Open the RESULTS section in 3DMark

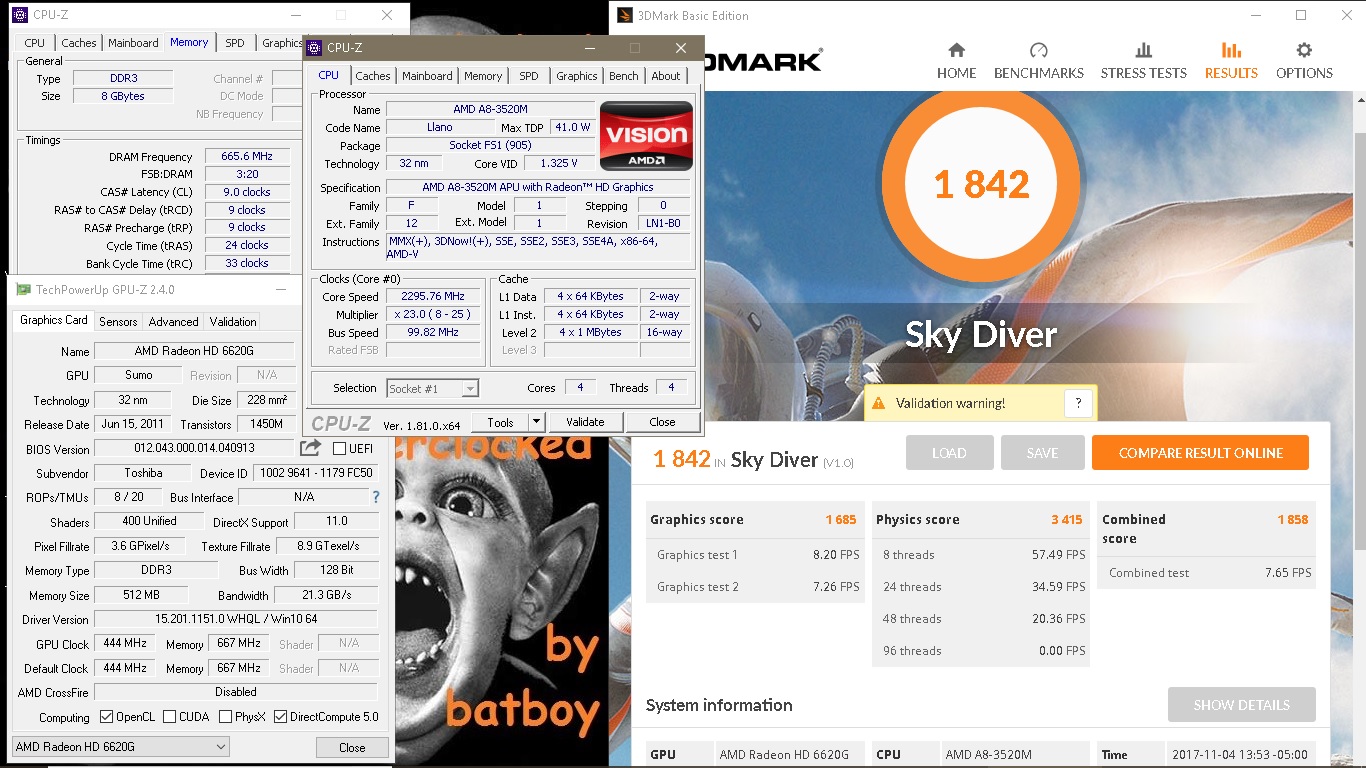click(x=1231, y=61)
